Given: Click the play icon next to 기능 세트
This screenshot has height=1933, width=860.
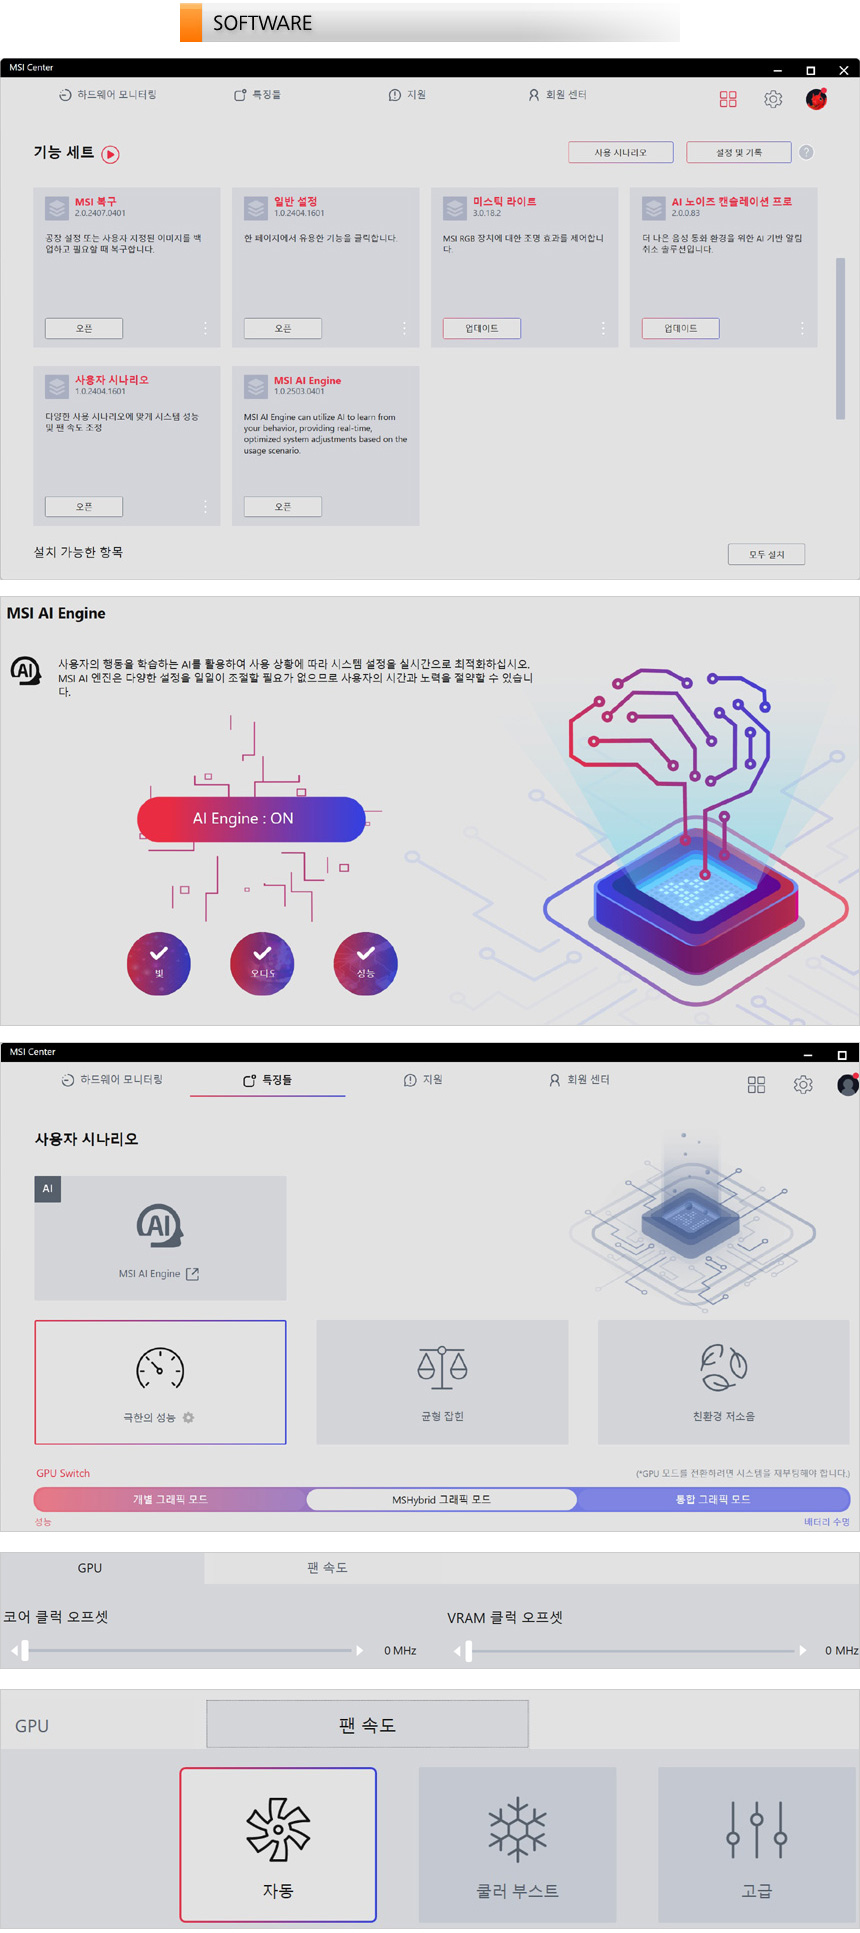Looking at the screenshot, I should click(x=111, y=154).
